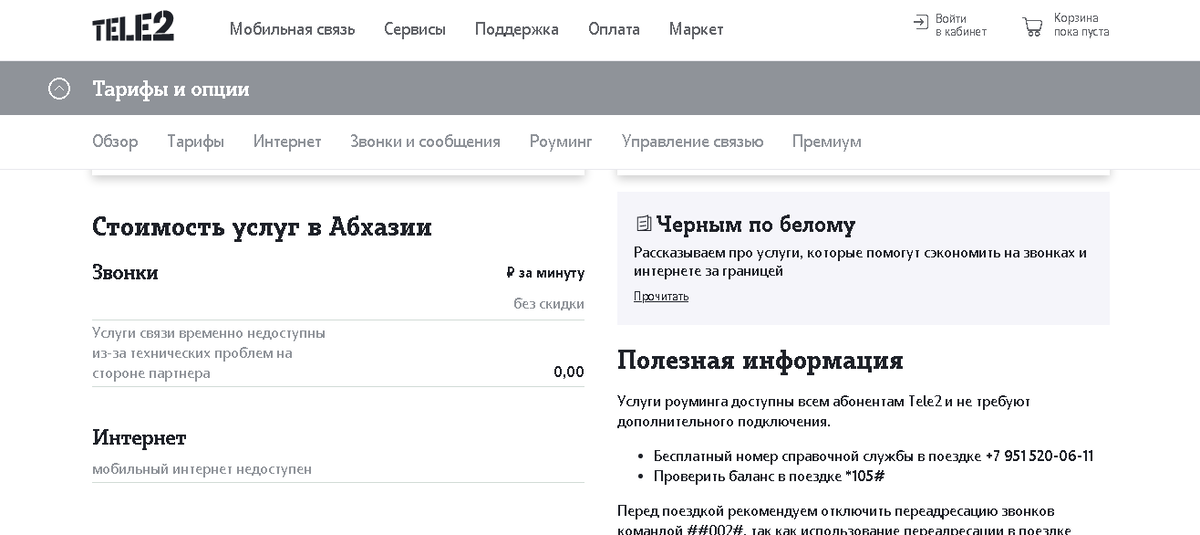1200x535 pixels.
Task: Follow the Прочитать link
Action: point(661,296)
